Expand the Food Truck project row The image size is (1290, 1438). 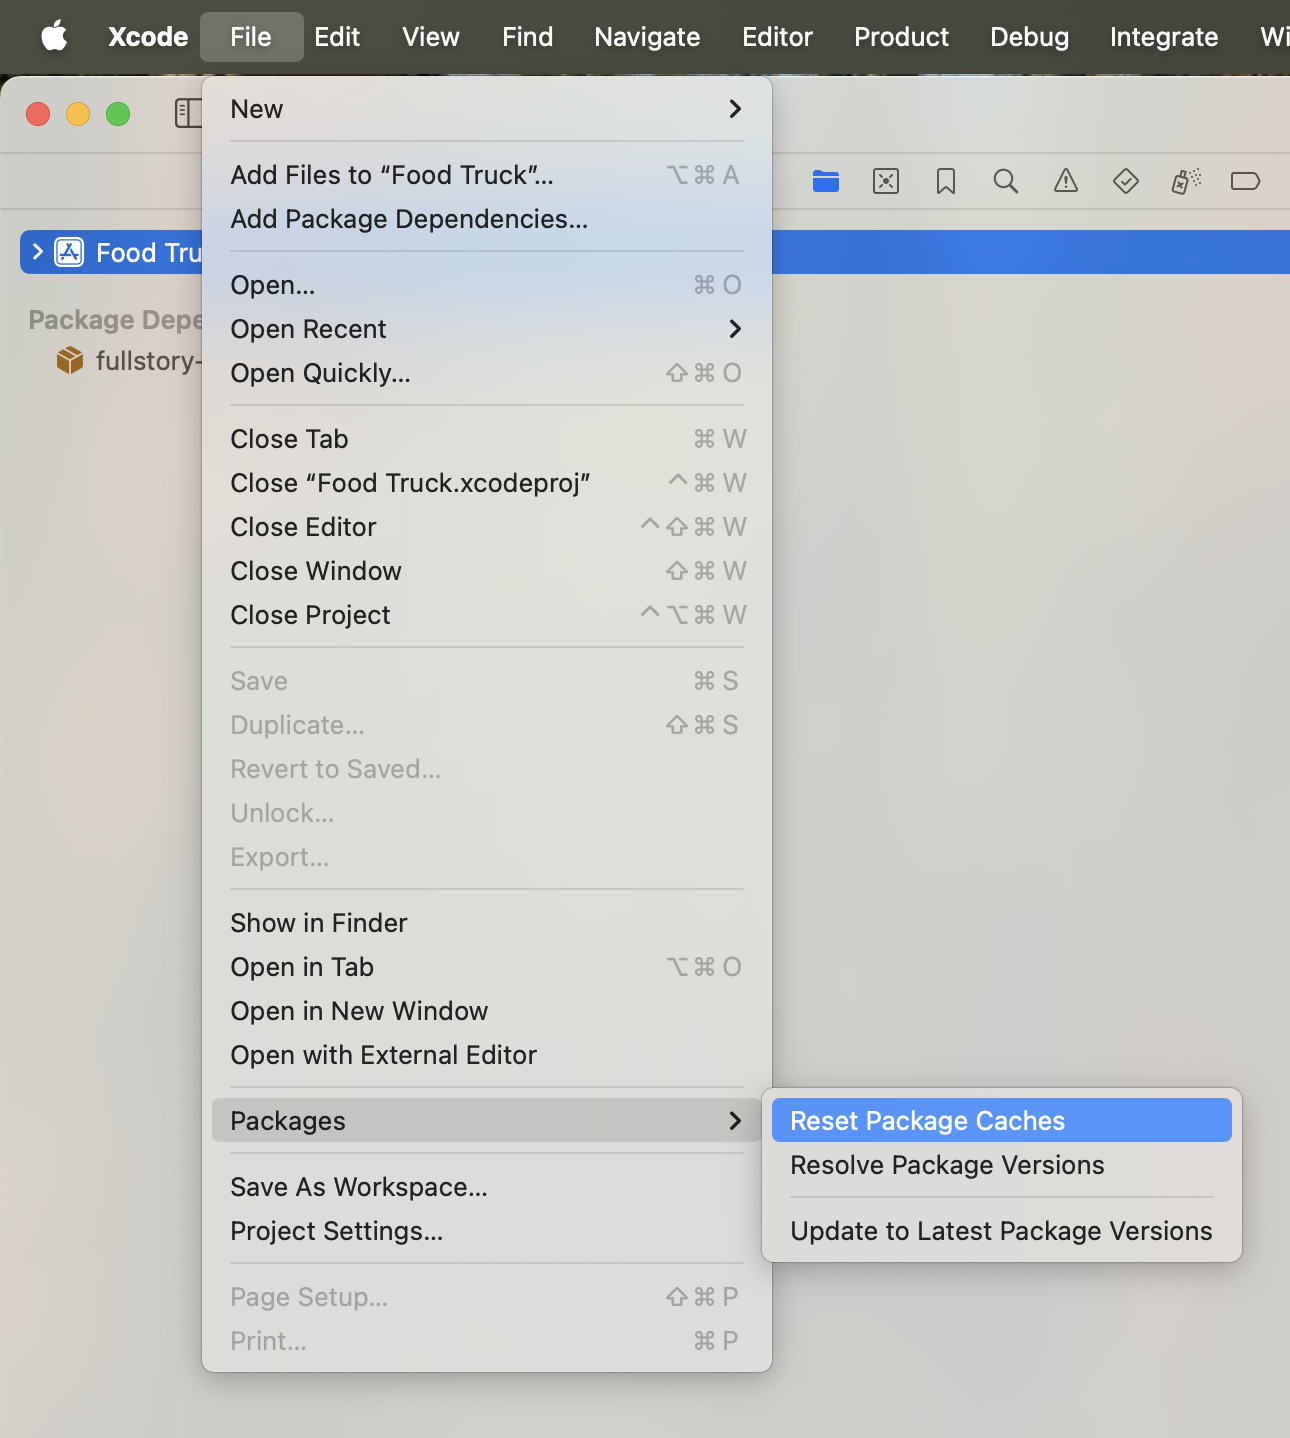(x=38, y=252)
